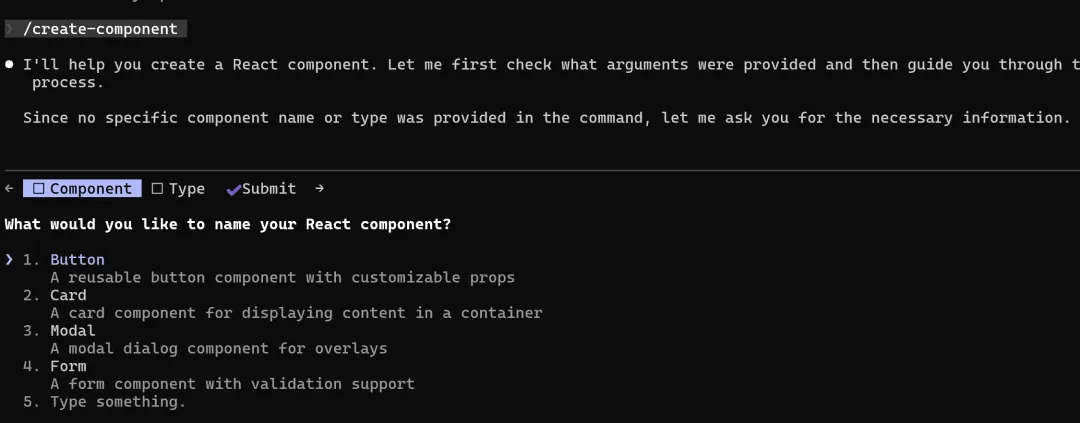This screenshot has width=1080, height=423.
Task: Click the checkmark icon beside Submit
Action: (x=234, y=188)
